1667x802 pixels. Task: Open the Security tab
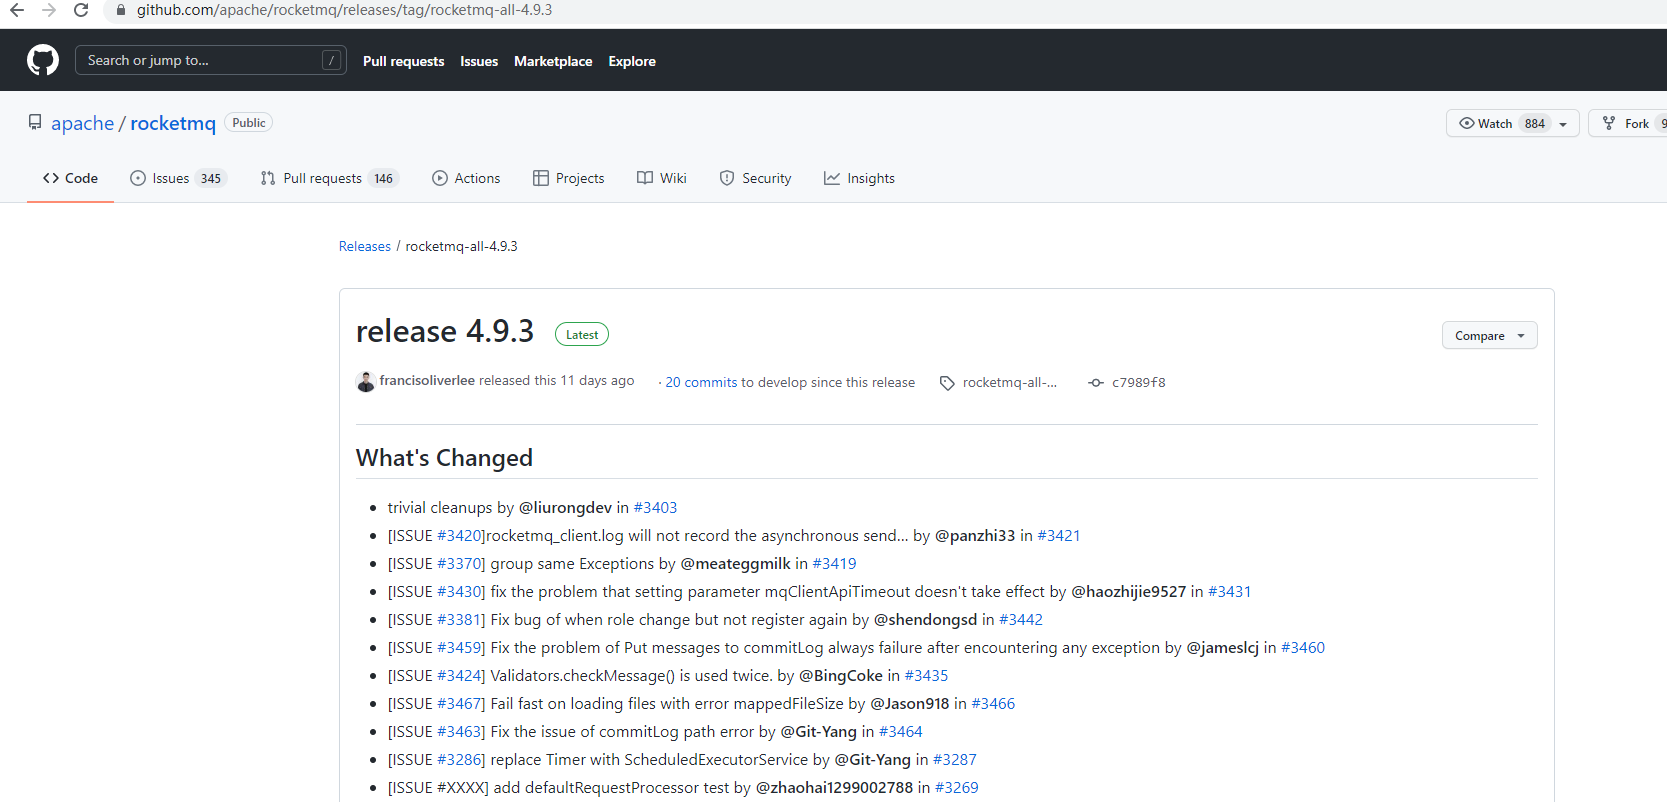[x=755, y=178]
